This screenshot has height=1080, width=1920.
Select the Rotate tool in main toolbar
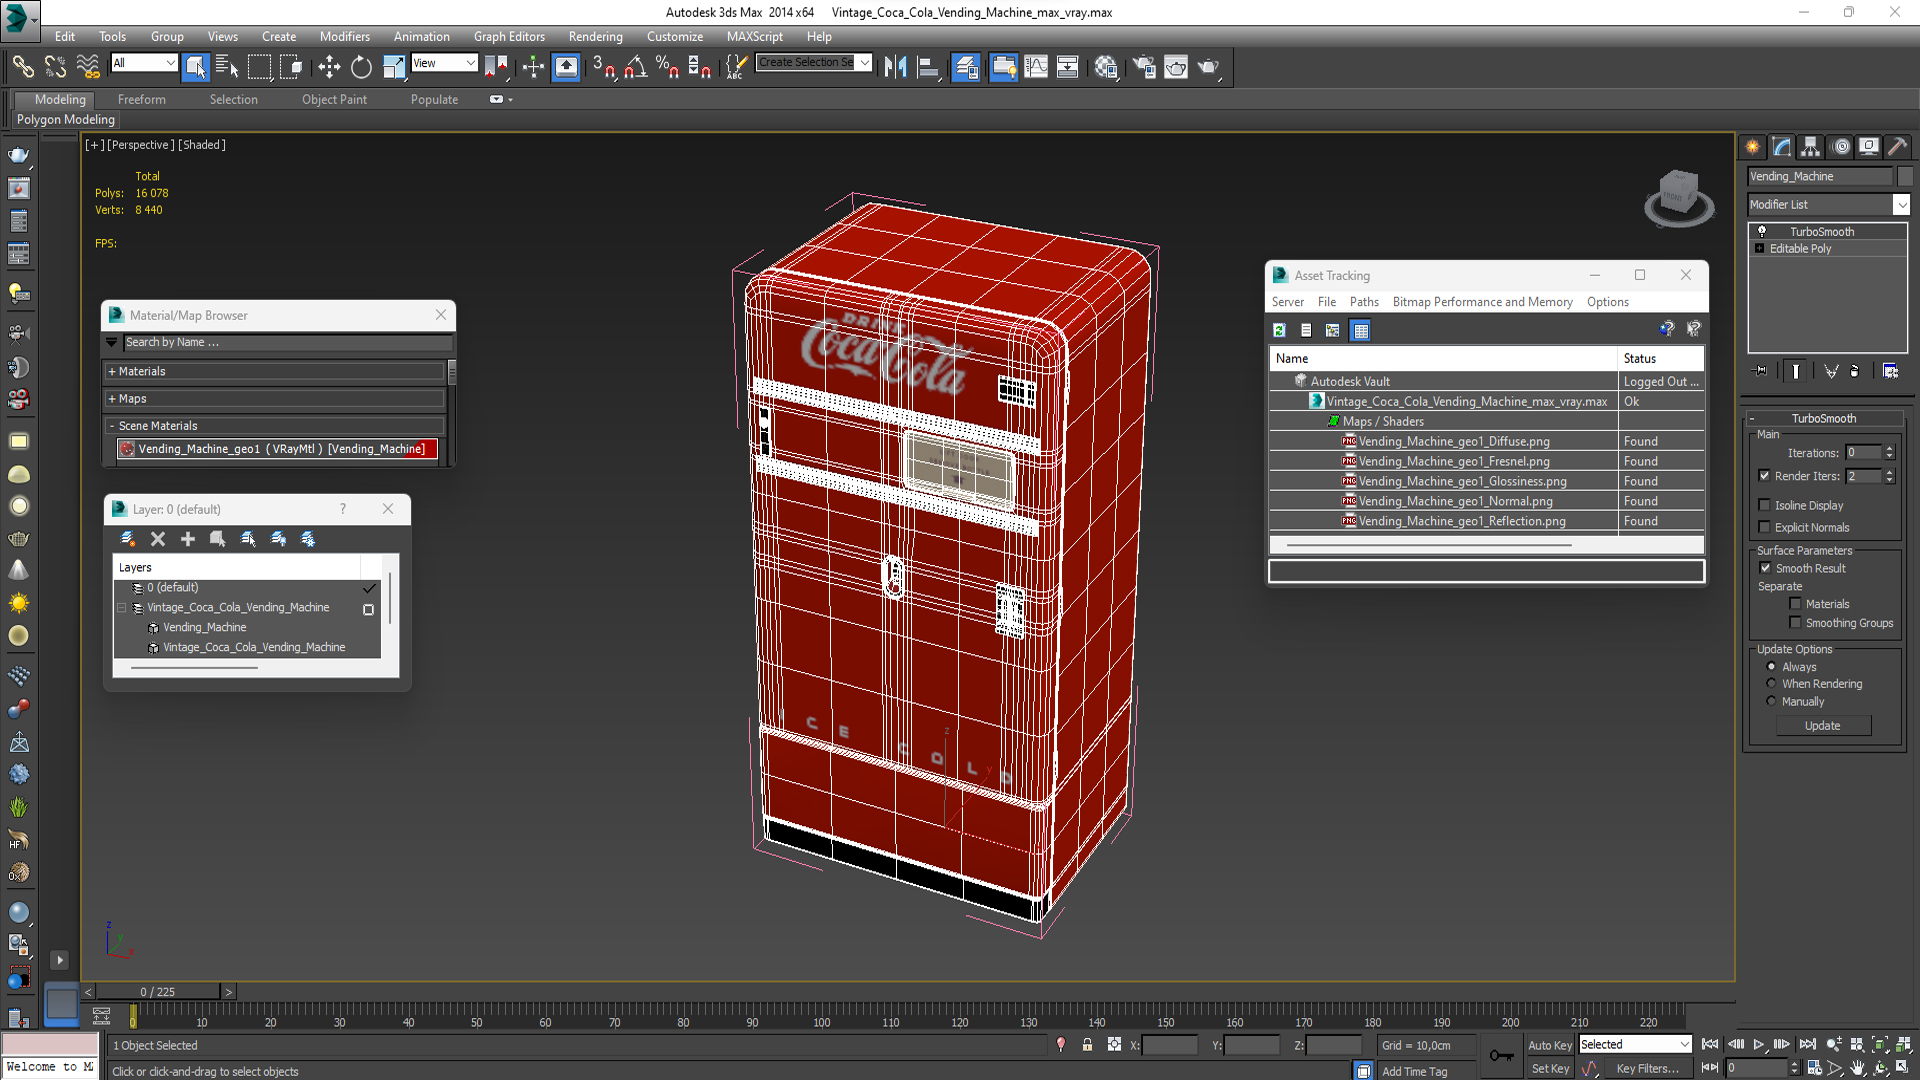coord(361,67)
